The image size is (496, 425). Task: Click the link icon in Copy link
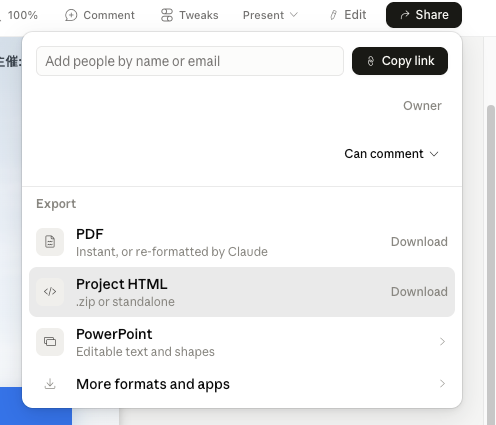point(371,61)
